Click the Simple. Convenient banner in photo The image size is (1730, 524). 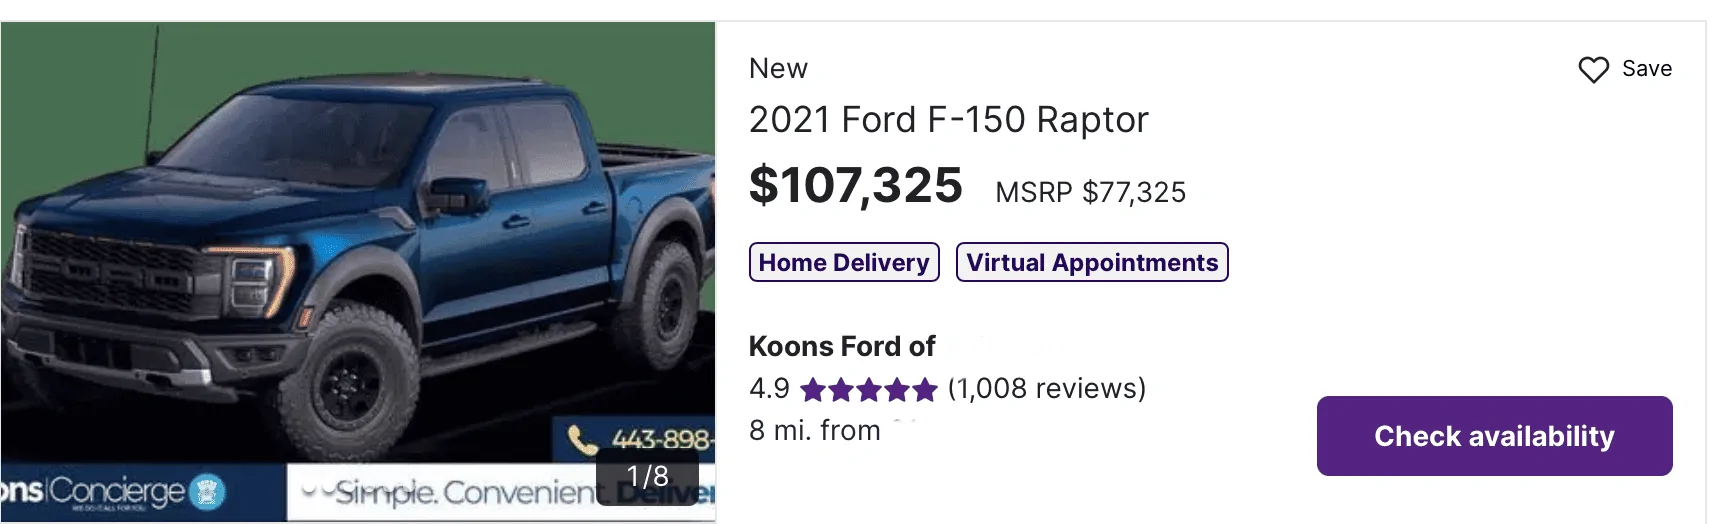pos(455,492)
